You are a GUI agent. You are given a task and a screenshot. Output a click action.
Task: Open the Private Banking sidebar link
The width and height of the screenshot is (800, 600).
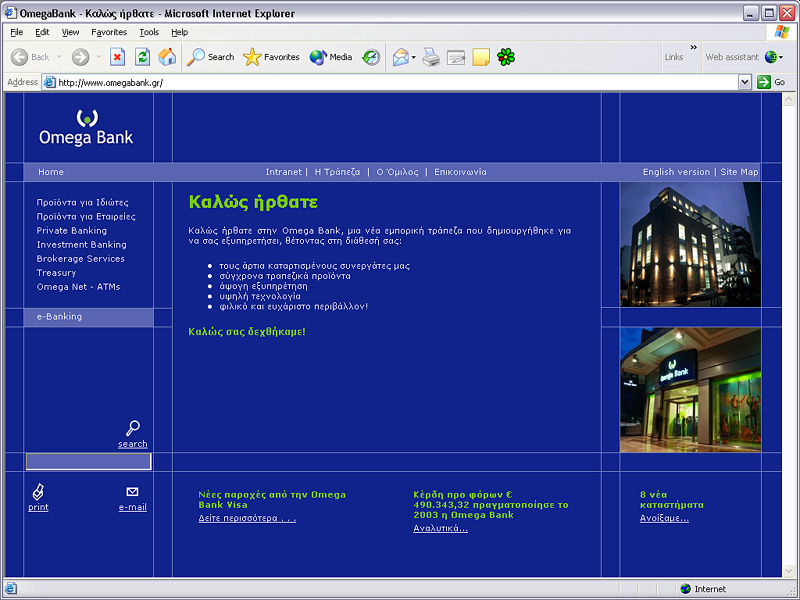click(x=72, y=231)
